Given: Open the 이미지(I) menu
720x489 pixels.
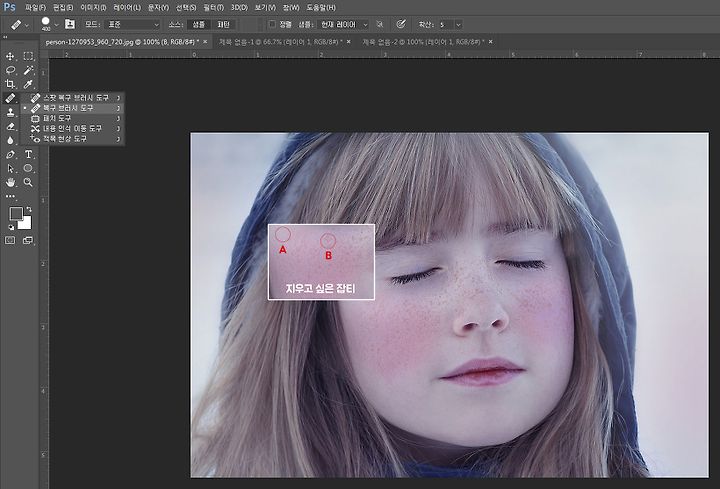Looking at the screenshot, I should pos(93,8).
